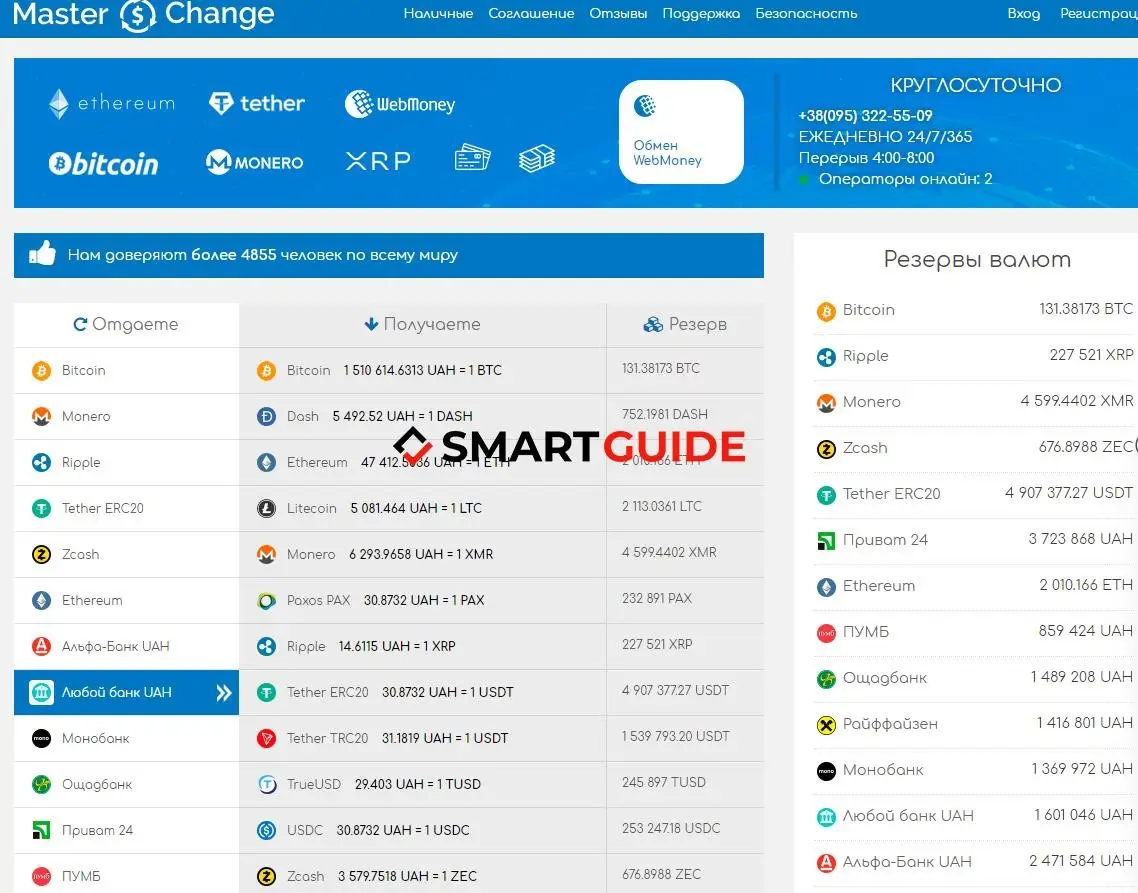This screenshot has width=1138, height=893.
Task: Go to the Отзывы page
Action: 618,14
